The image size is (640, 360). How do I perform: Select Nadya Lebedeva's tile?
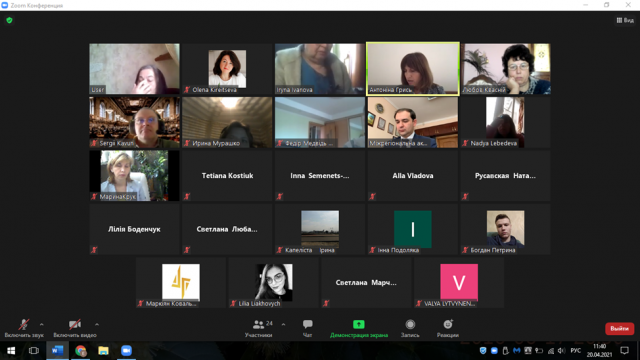(x=505, y=122)
